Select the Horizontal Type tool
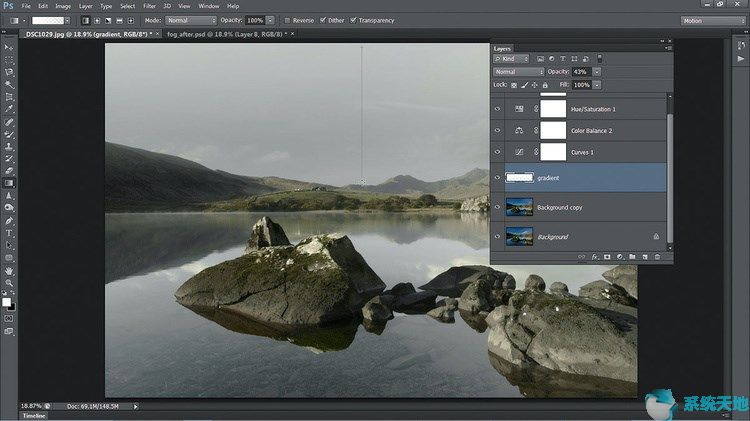The image size is (750, 421). point(9,233)
